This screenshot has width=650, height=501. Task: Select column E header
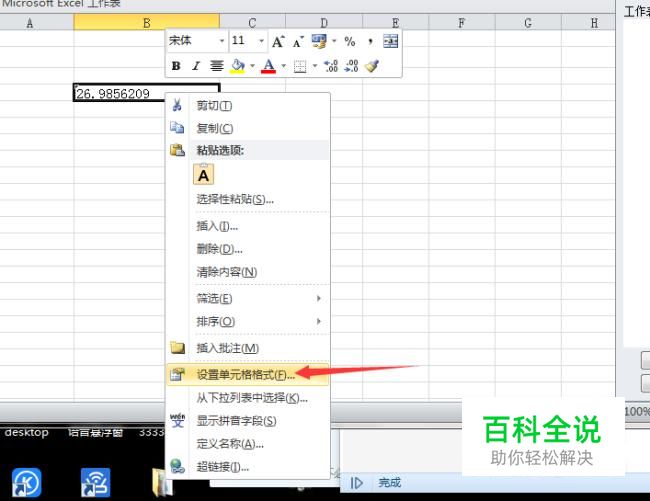click(395, 23)
